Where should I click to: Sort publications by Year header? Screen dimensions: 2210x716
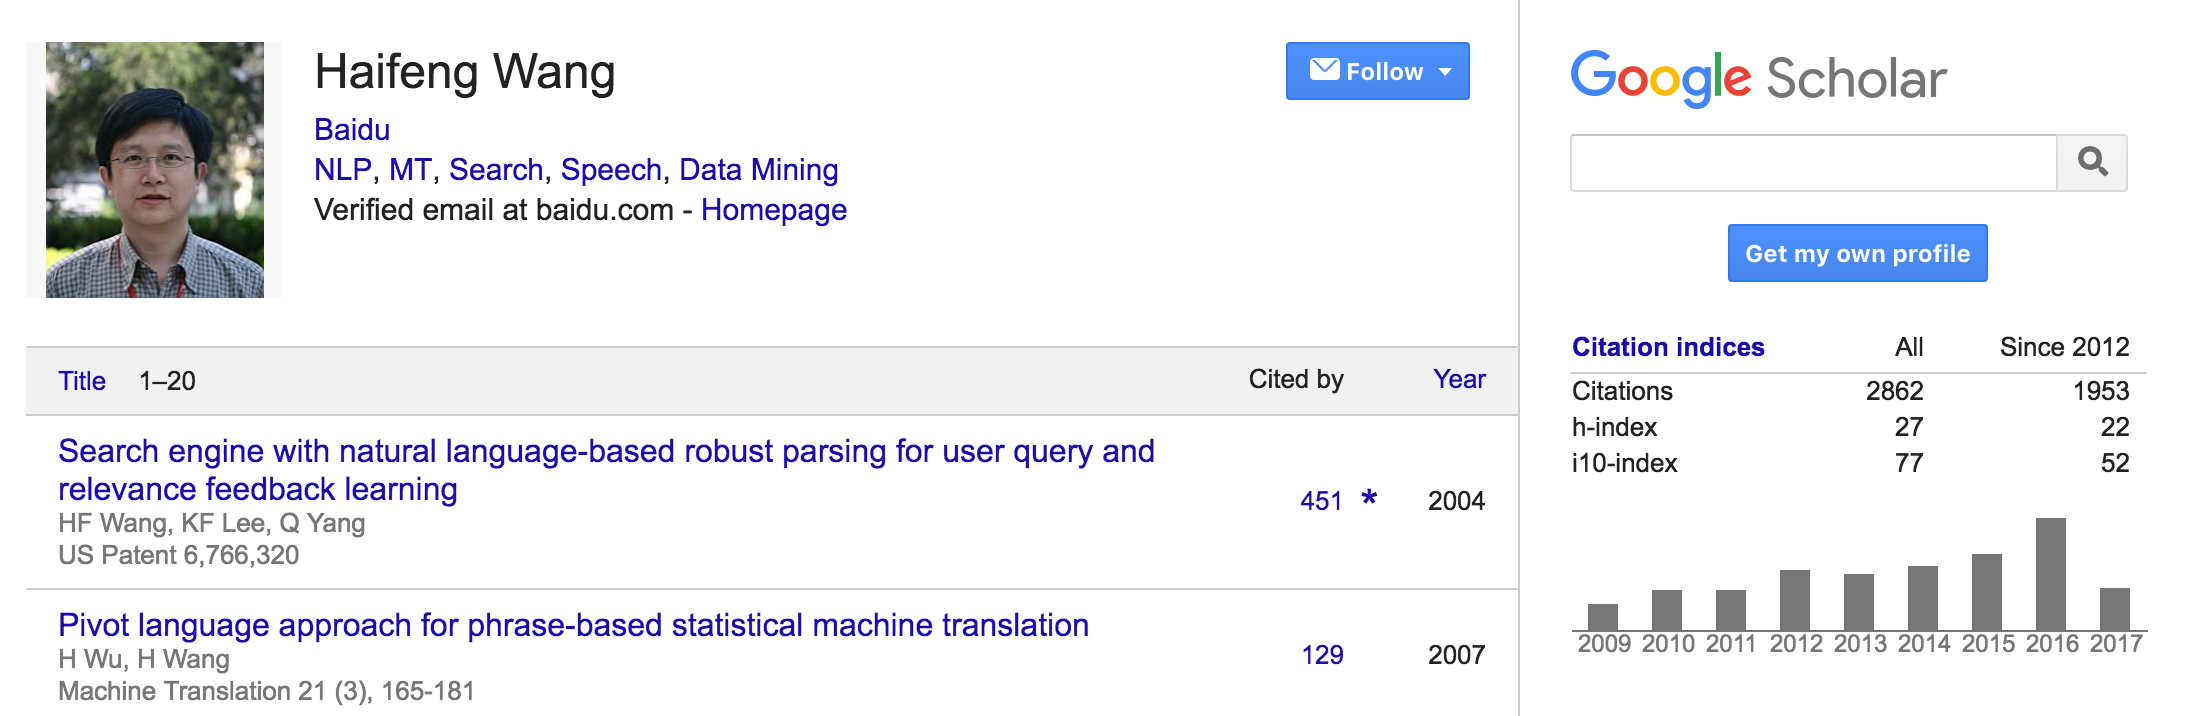coord(1458,379)
